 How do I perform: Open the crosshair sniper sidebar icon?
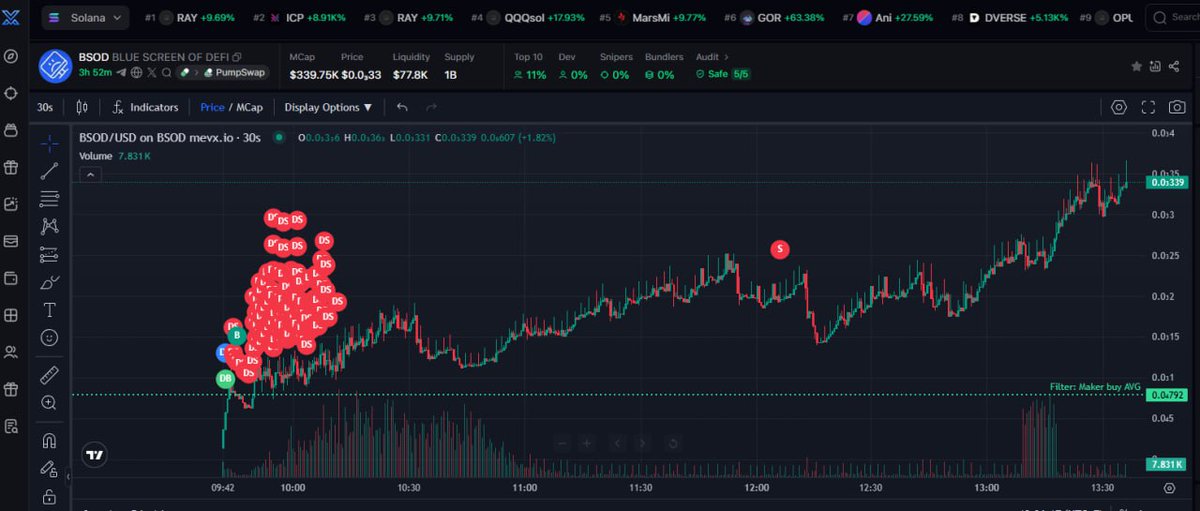tap(11, 93)
